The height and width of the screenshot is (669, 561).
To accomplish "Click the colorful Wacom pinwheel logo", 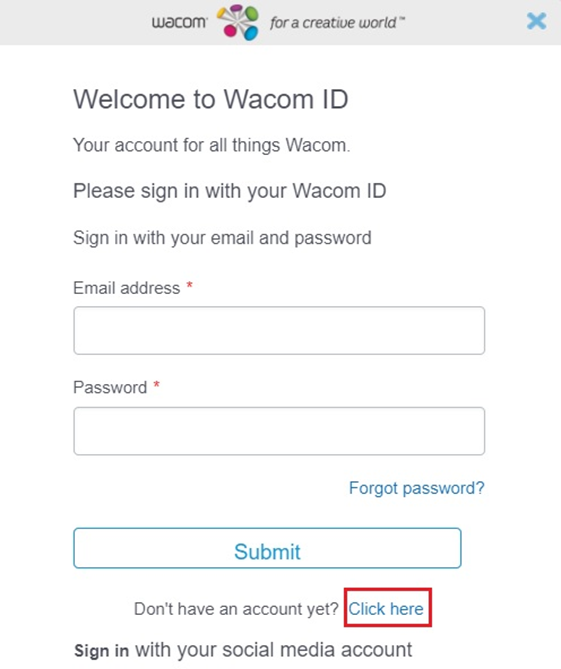I will click(238, 22).
